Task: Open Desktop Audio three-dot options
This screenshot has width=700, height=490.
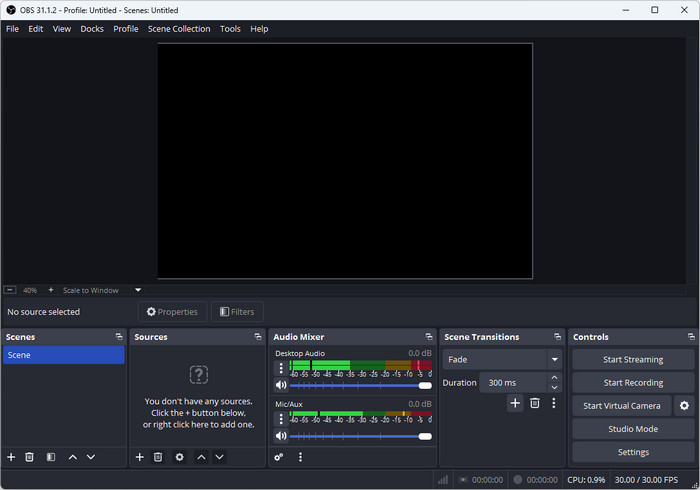Action: click(x=281, y=368)
